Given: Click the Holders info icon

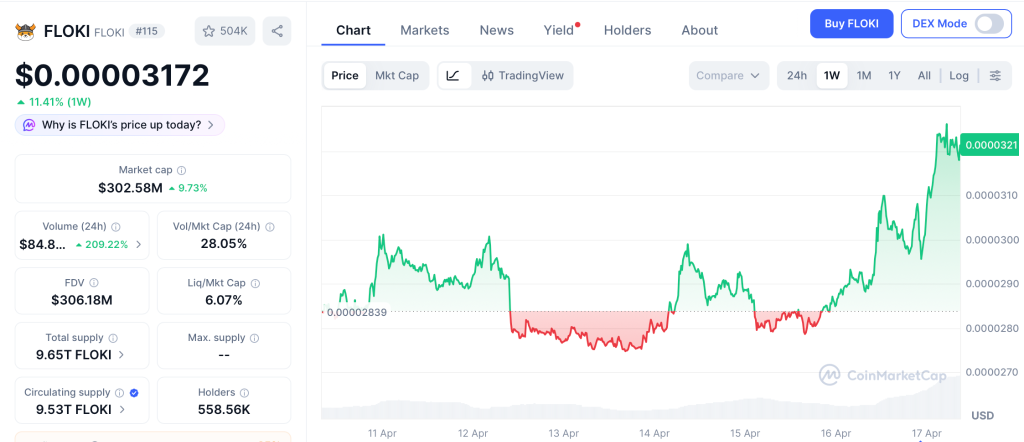Looking at the screenshot, I should point(244,393).
